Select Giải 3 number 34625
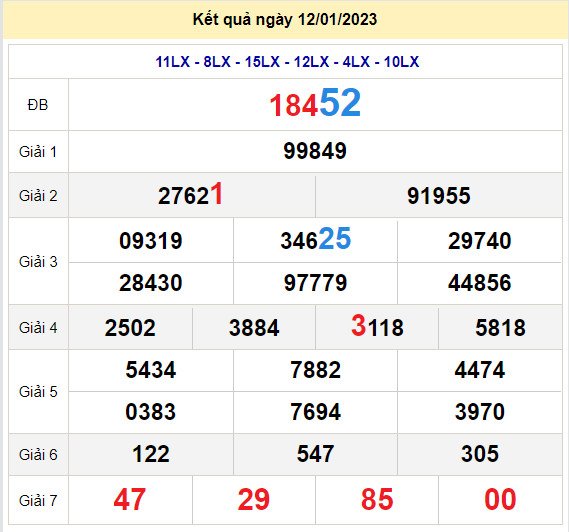The image size is (569, 532). pos(315,239)
